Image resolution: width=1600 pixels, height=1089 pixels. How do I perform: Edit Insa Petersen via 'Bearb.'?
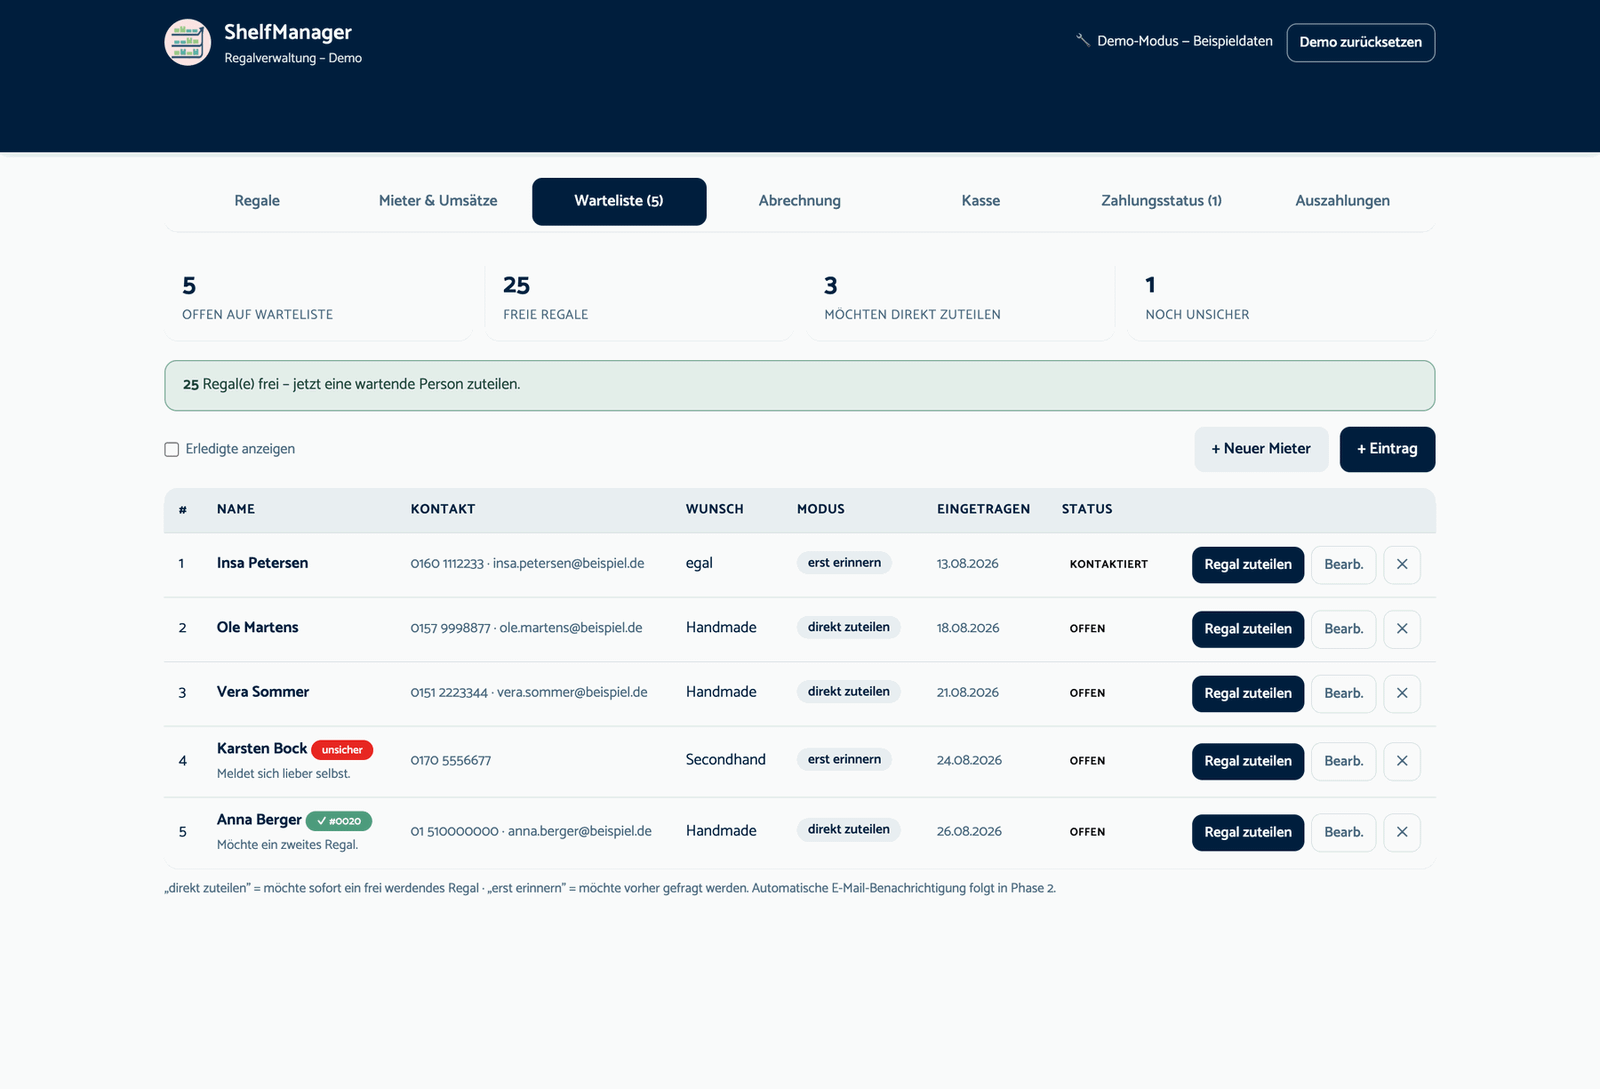coord(1344,565)
